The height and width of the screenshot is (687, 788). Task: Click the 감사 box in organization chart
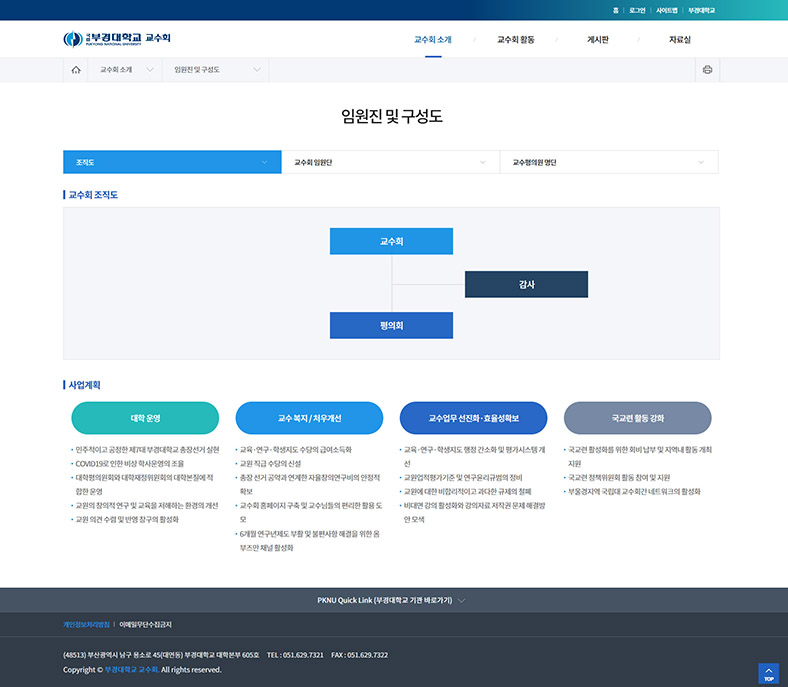526,284
